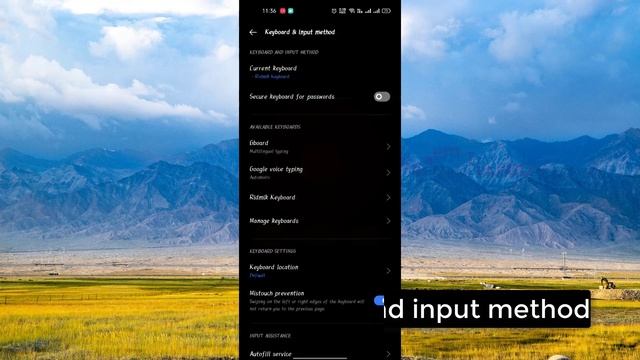Viewport: 640px width, 360px height.
Task: Tap the teal notification icon in status bar
Action: (291, 11)
